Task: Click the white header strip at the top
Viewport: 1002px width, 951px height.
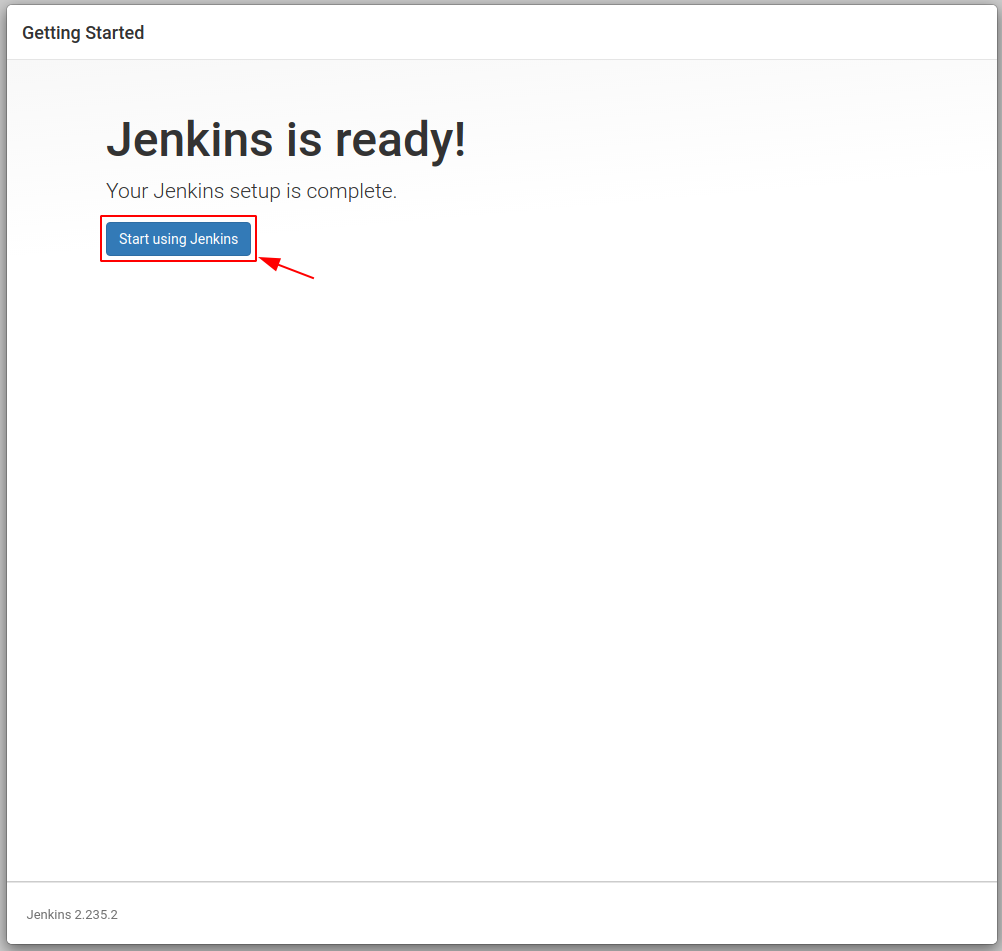Action: point(500,32)
